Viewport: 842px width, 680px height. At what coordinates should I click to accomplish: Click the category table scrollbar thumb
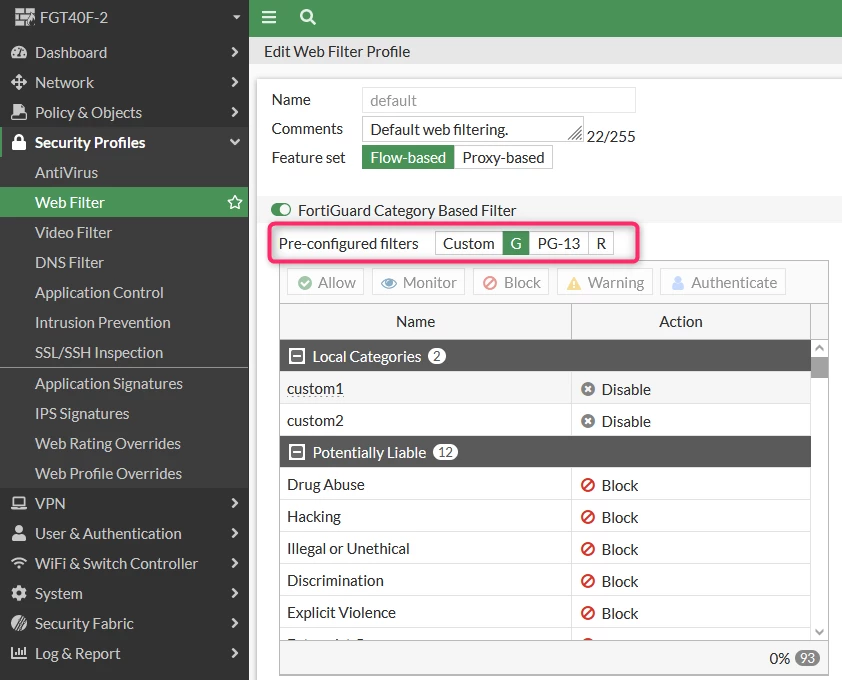point(819,368)
